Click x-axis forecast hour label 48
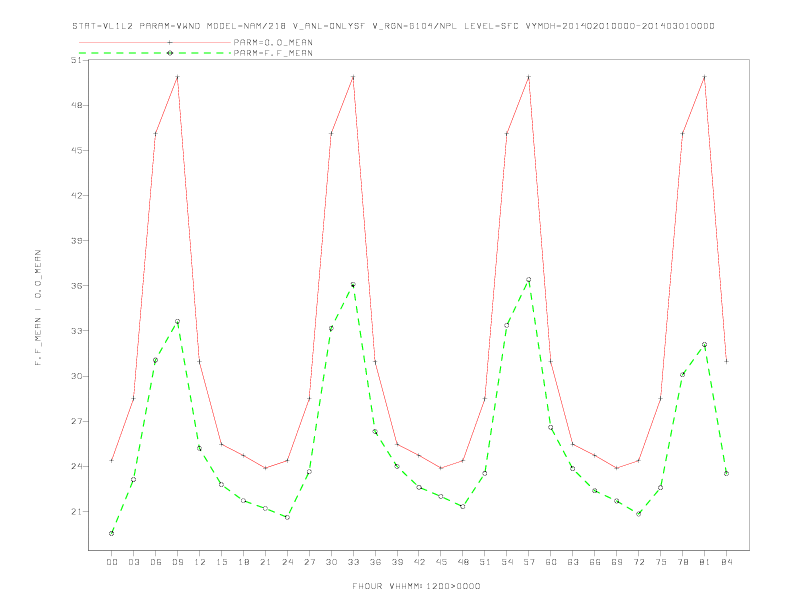Image resolution: width=792 pixels, height=612 pixels. 463,562
